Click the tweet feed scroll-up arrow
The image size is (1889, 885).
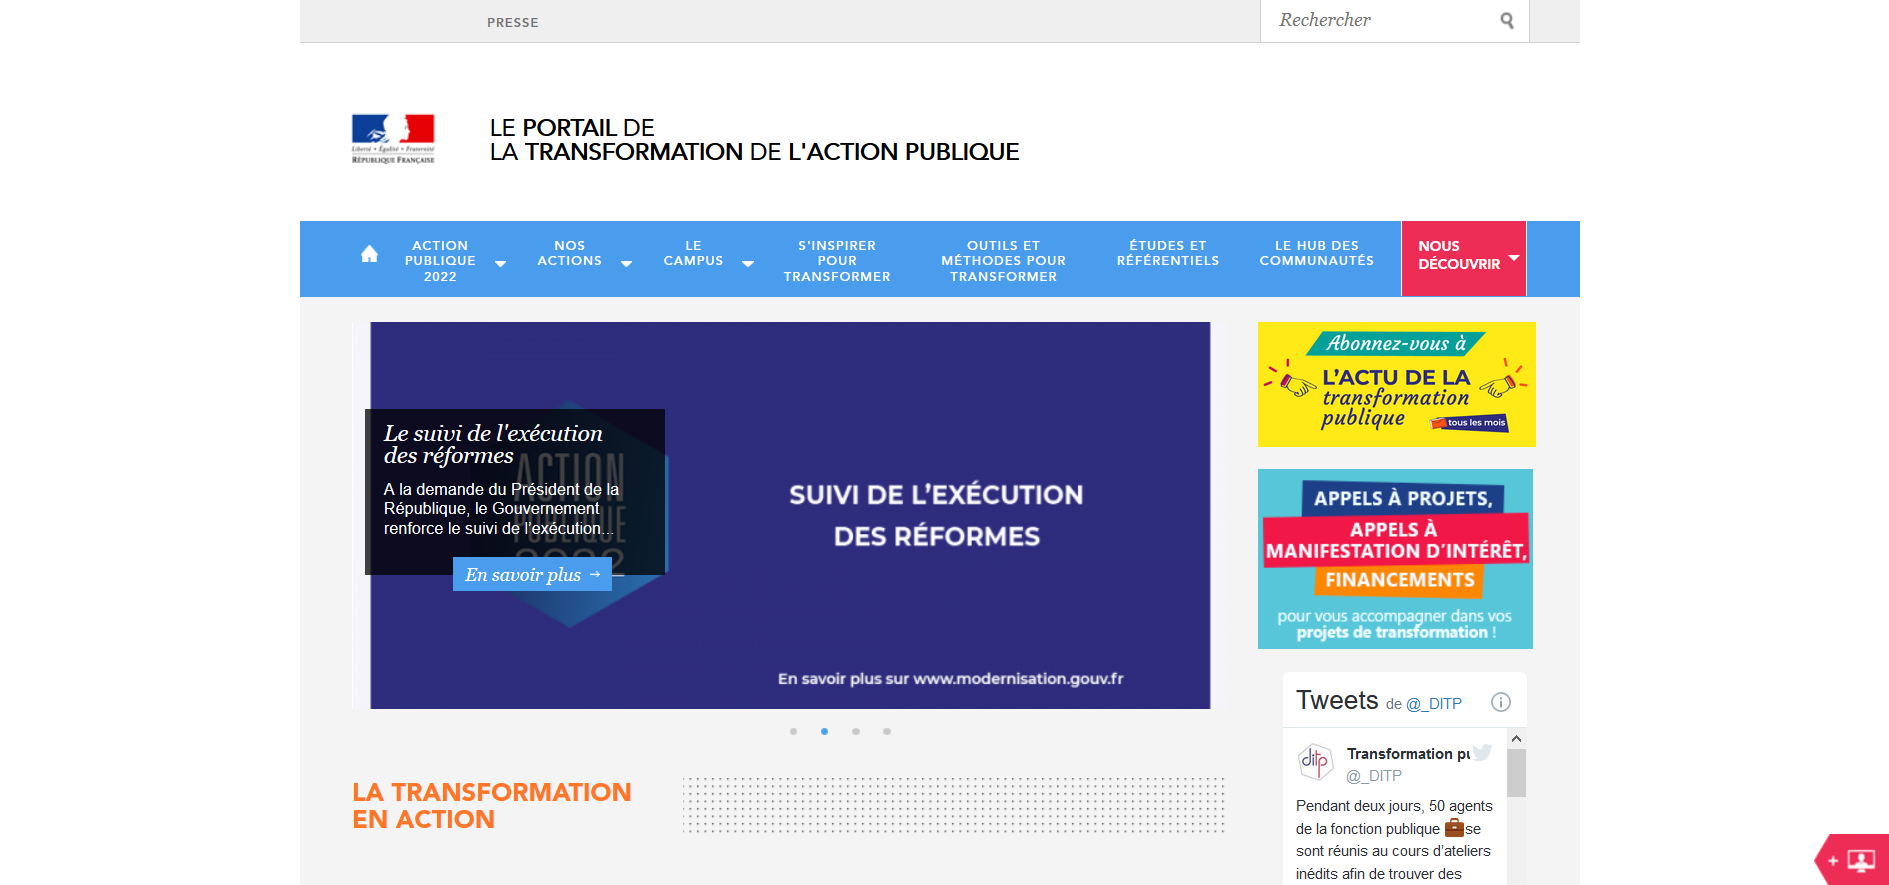1516,739
